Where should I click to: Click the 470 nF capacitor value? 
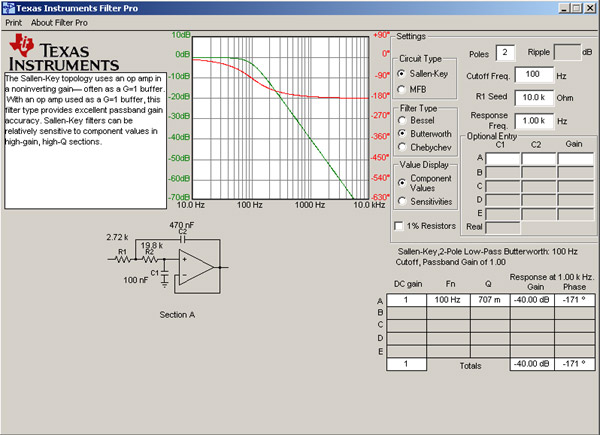coord(182,225)
